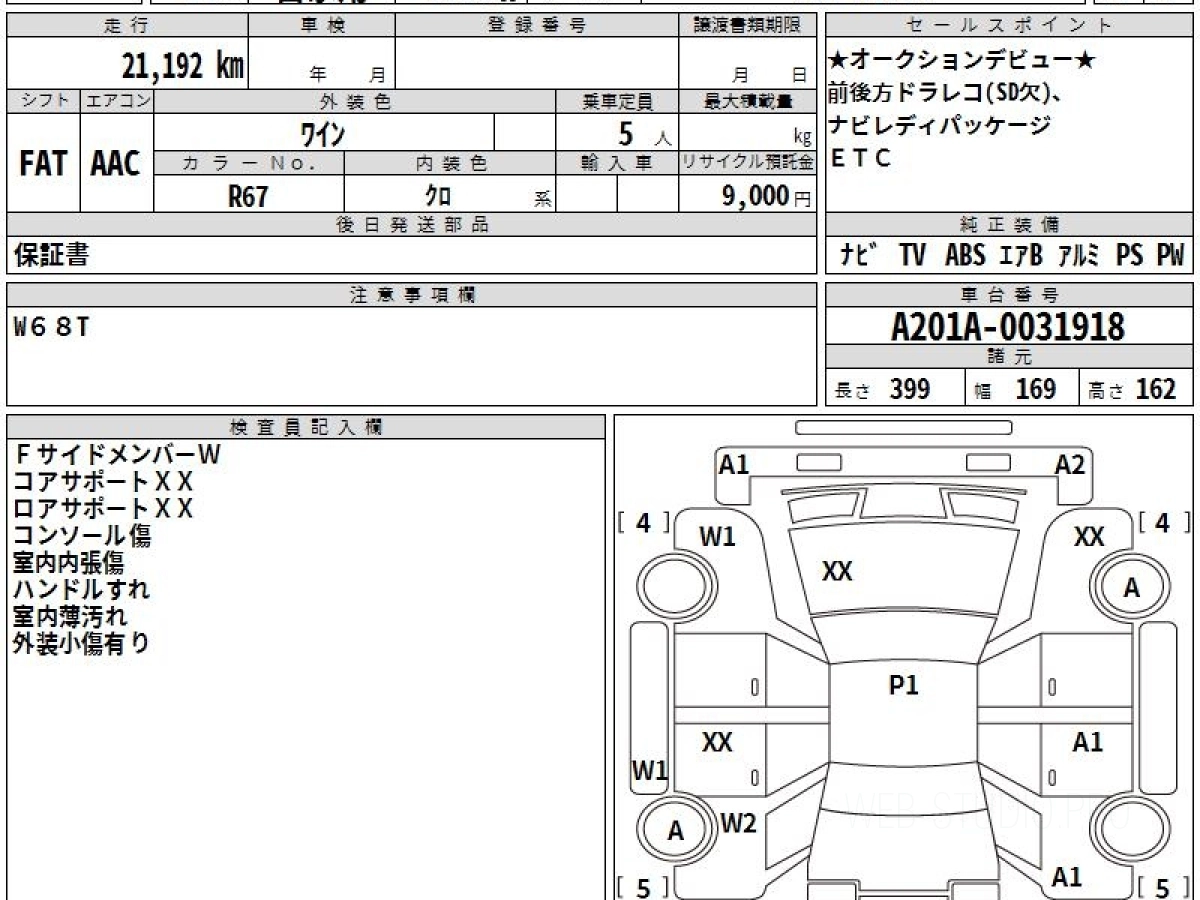1200x900 pixels.
Task: Select the 乗車定員 header
Action: tap(617, 101)
